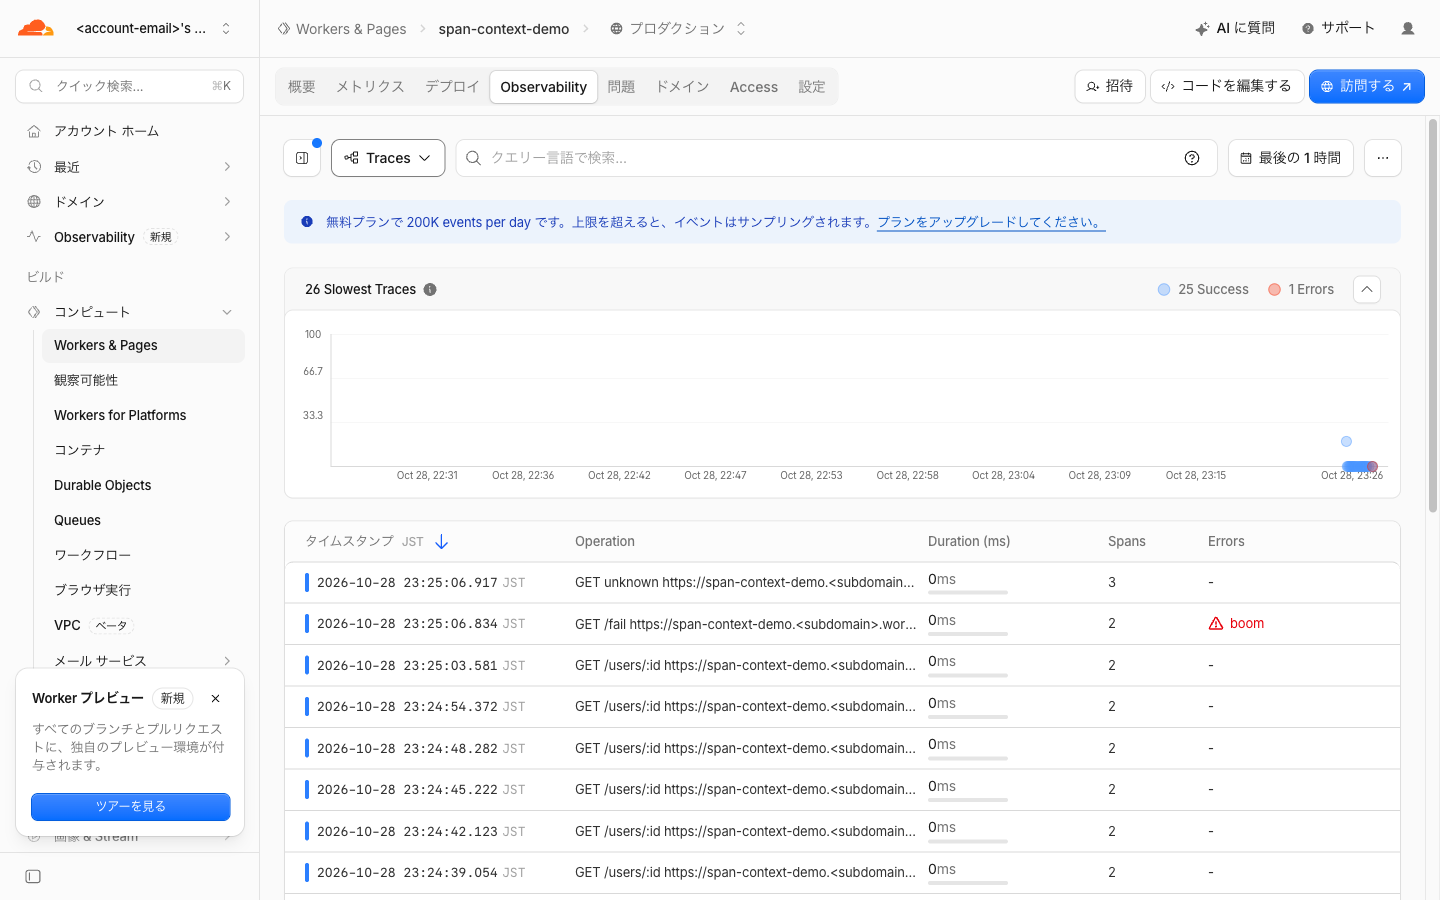This screenshot has width=1440, height=900.
Task: Switch to the 概要 tab
Action: pos(302,87)
